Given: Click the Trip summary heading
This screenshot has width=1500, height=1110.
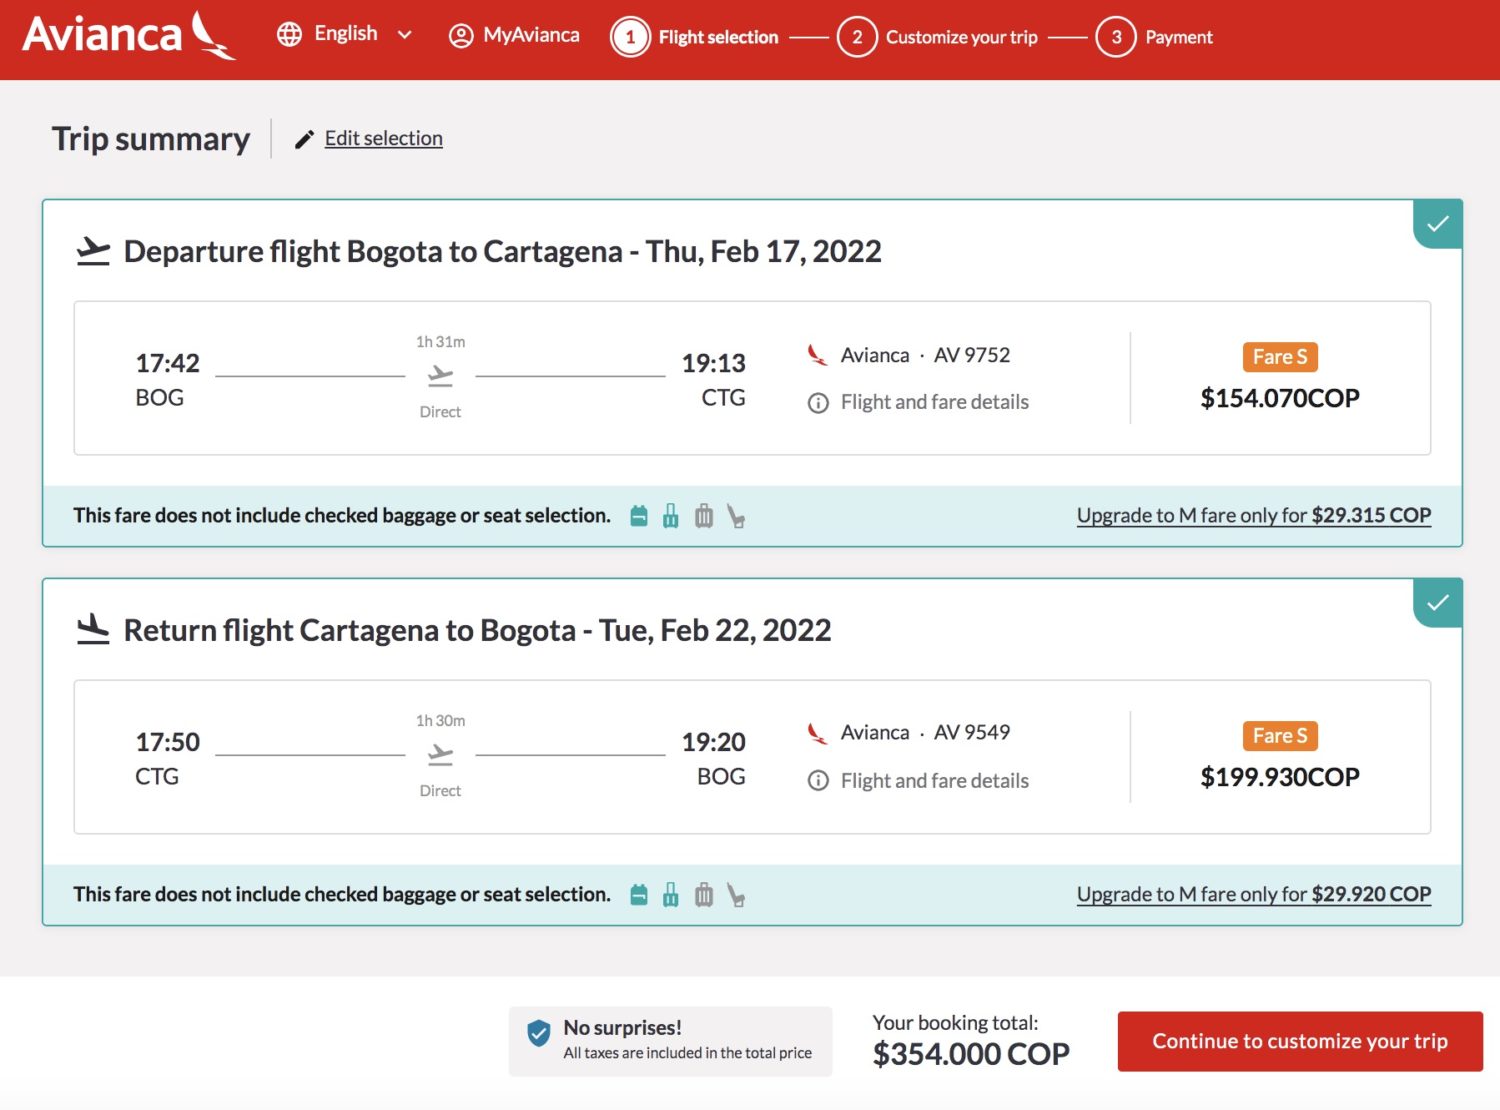Looking at the screenshot, I should point(151,138).
